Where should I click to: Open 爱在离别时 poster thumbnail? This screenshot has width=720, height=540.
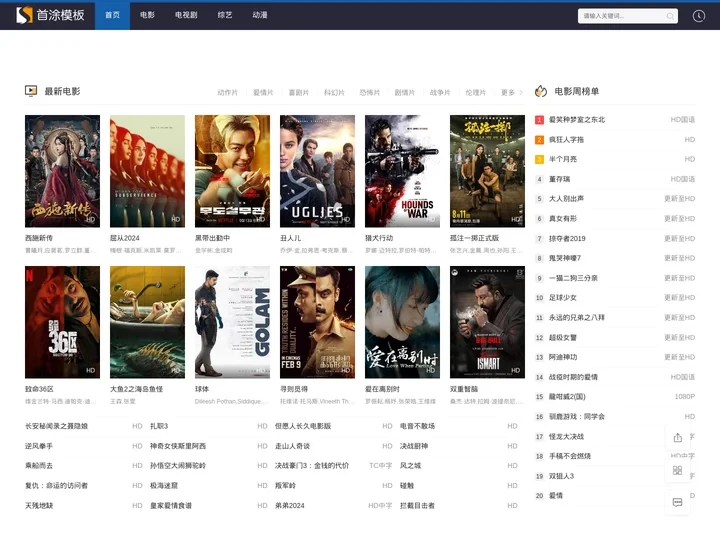pos(402,322)
